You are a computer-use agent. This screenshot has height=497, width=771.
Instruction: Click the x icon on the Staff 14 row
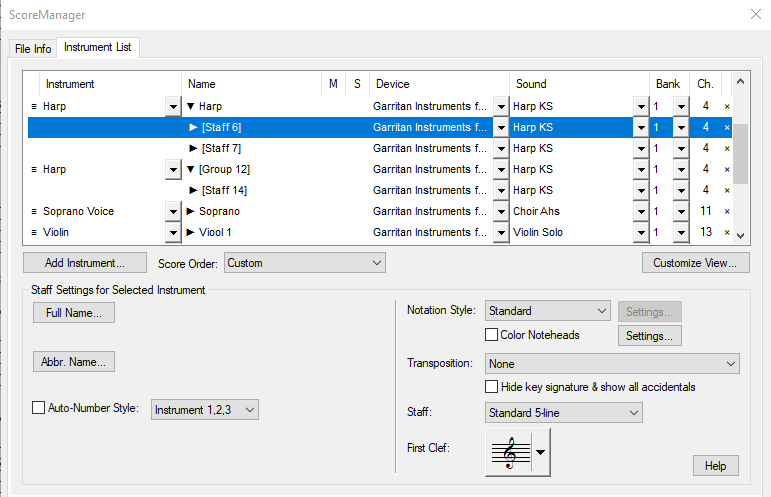coord(727,191)
